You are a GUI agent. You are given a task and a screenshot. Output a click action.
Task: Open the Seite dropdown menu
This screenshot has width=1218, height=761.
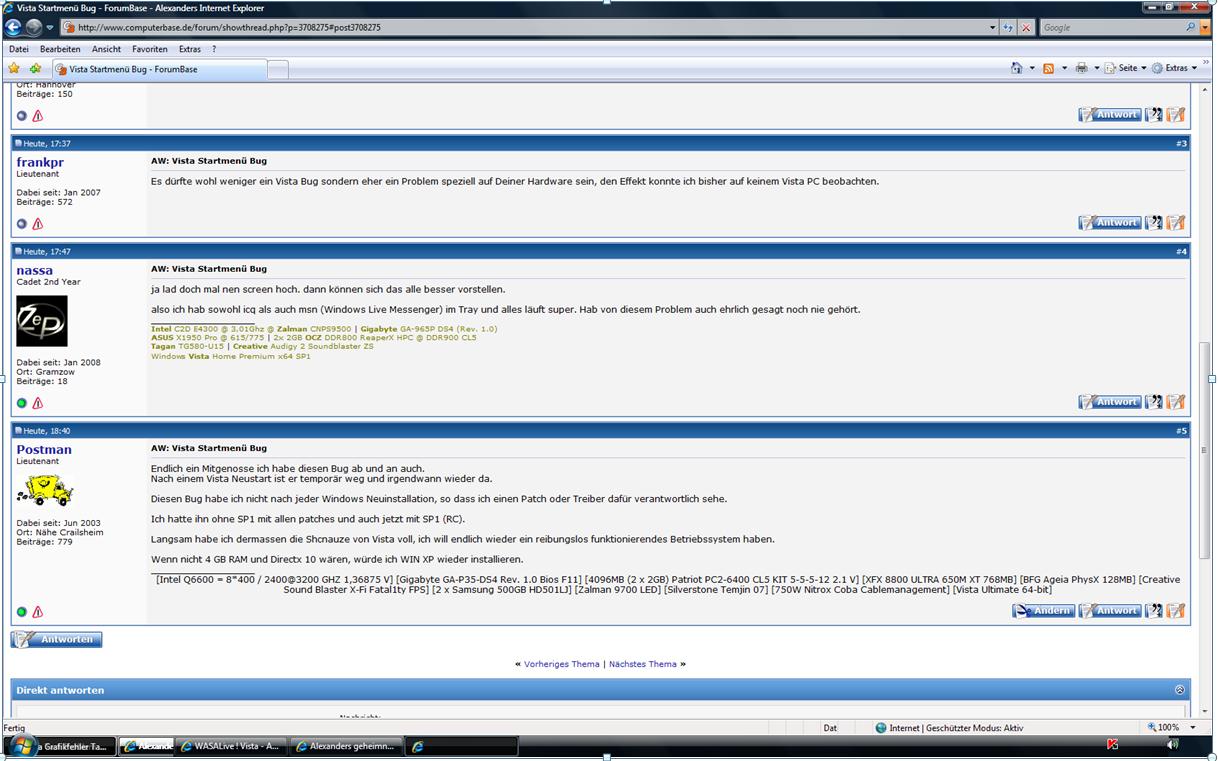(1125, 68)
